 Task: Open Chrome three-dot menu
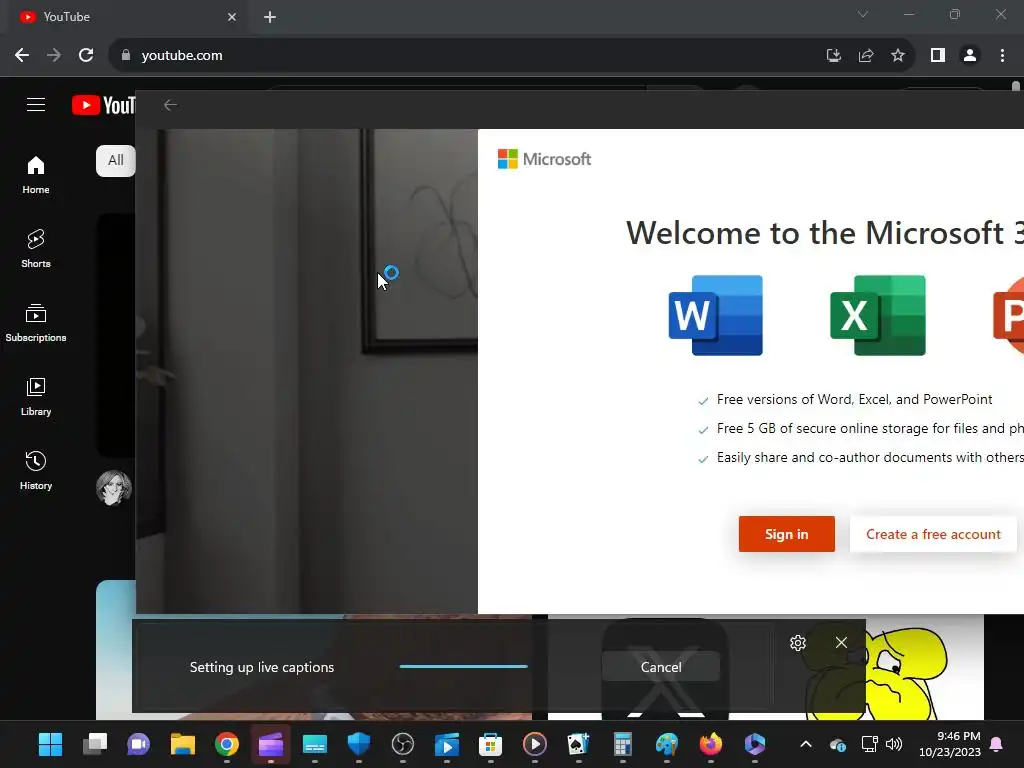[1002, 56]
